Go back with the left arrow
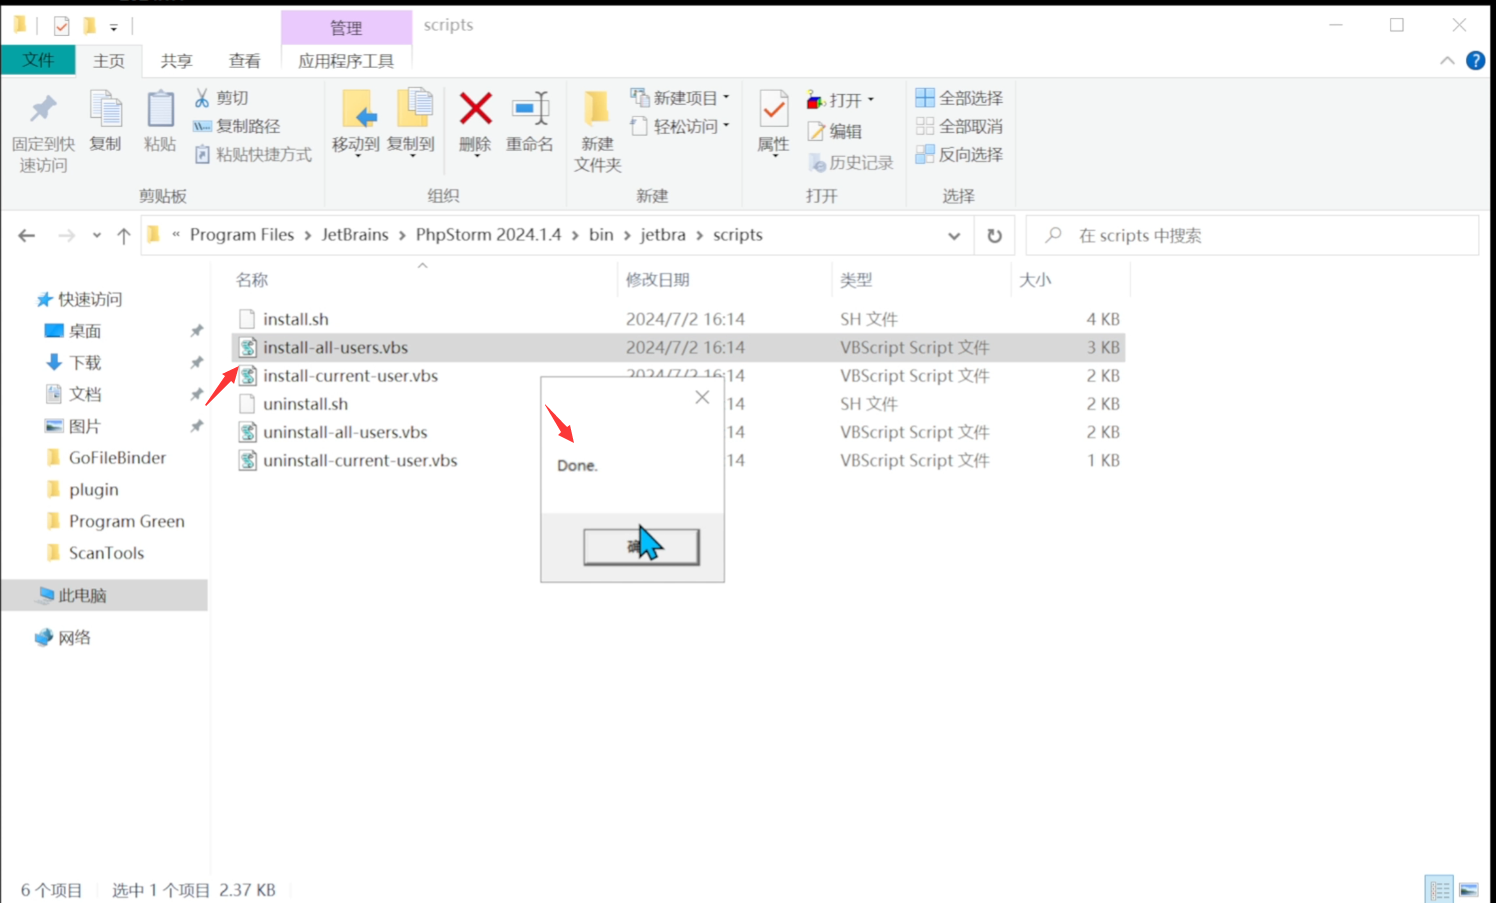The image size is (1496, 903). [27, 236]
